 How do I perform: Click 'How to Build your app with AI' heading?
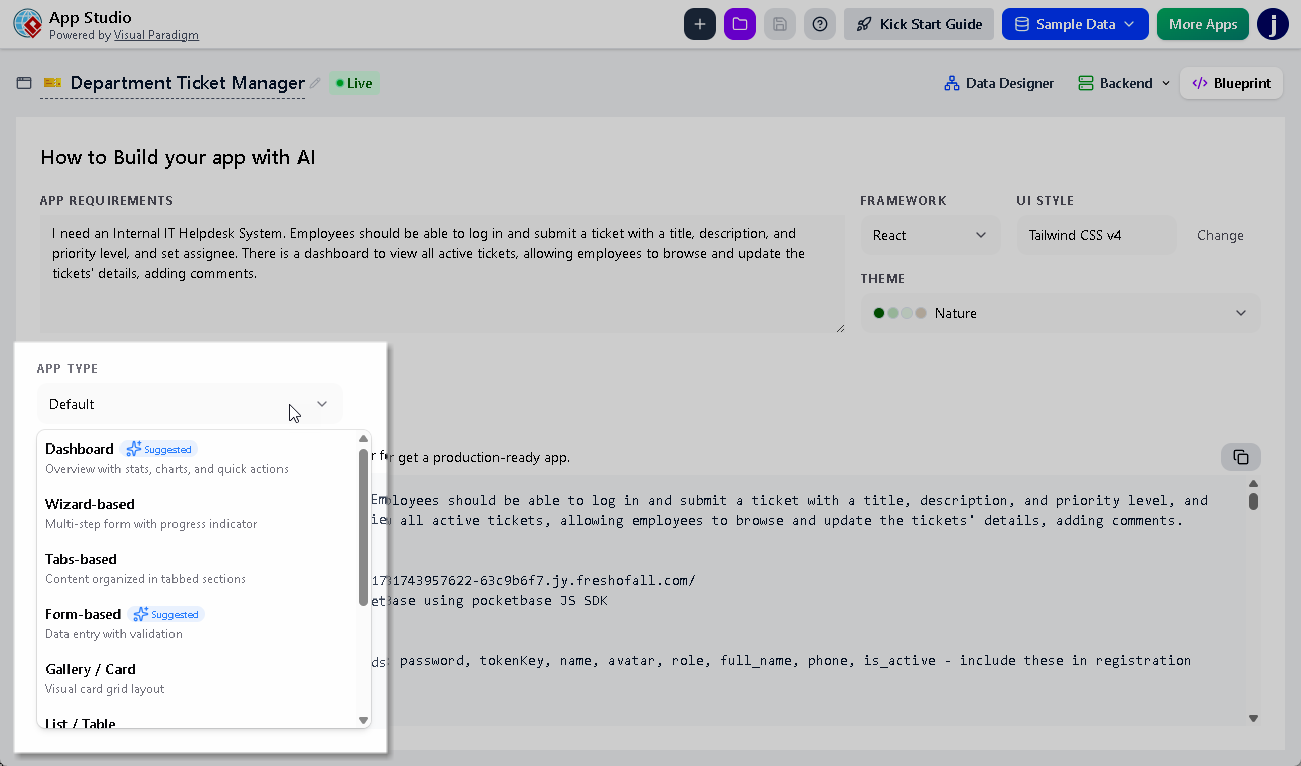(178, 157)
